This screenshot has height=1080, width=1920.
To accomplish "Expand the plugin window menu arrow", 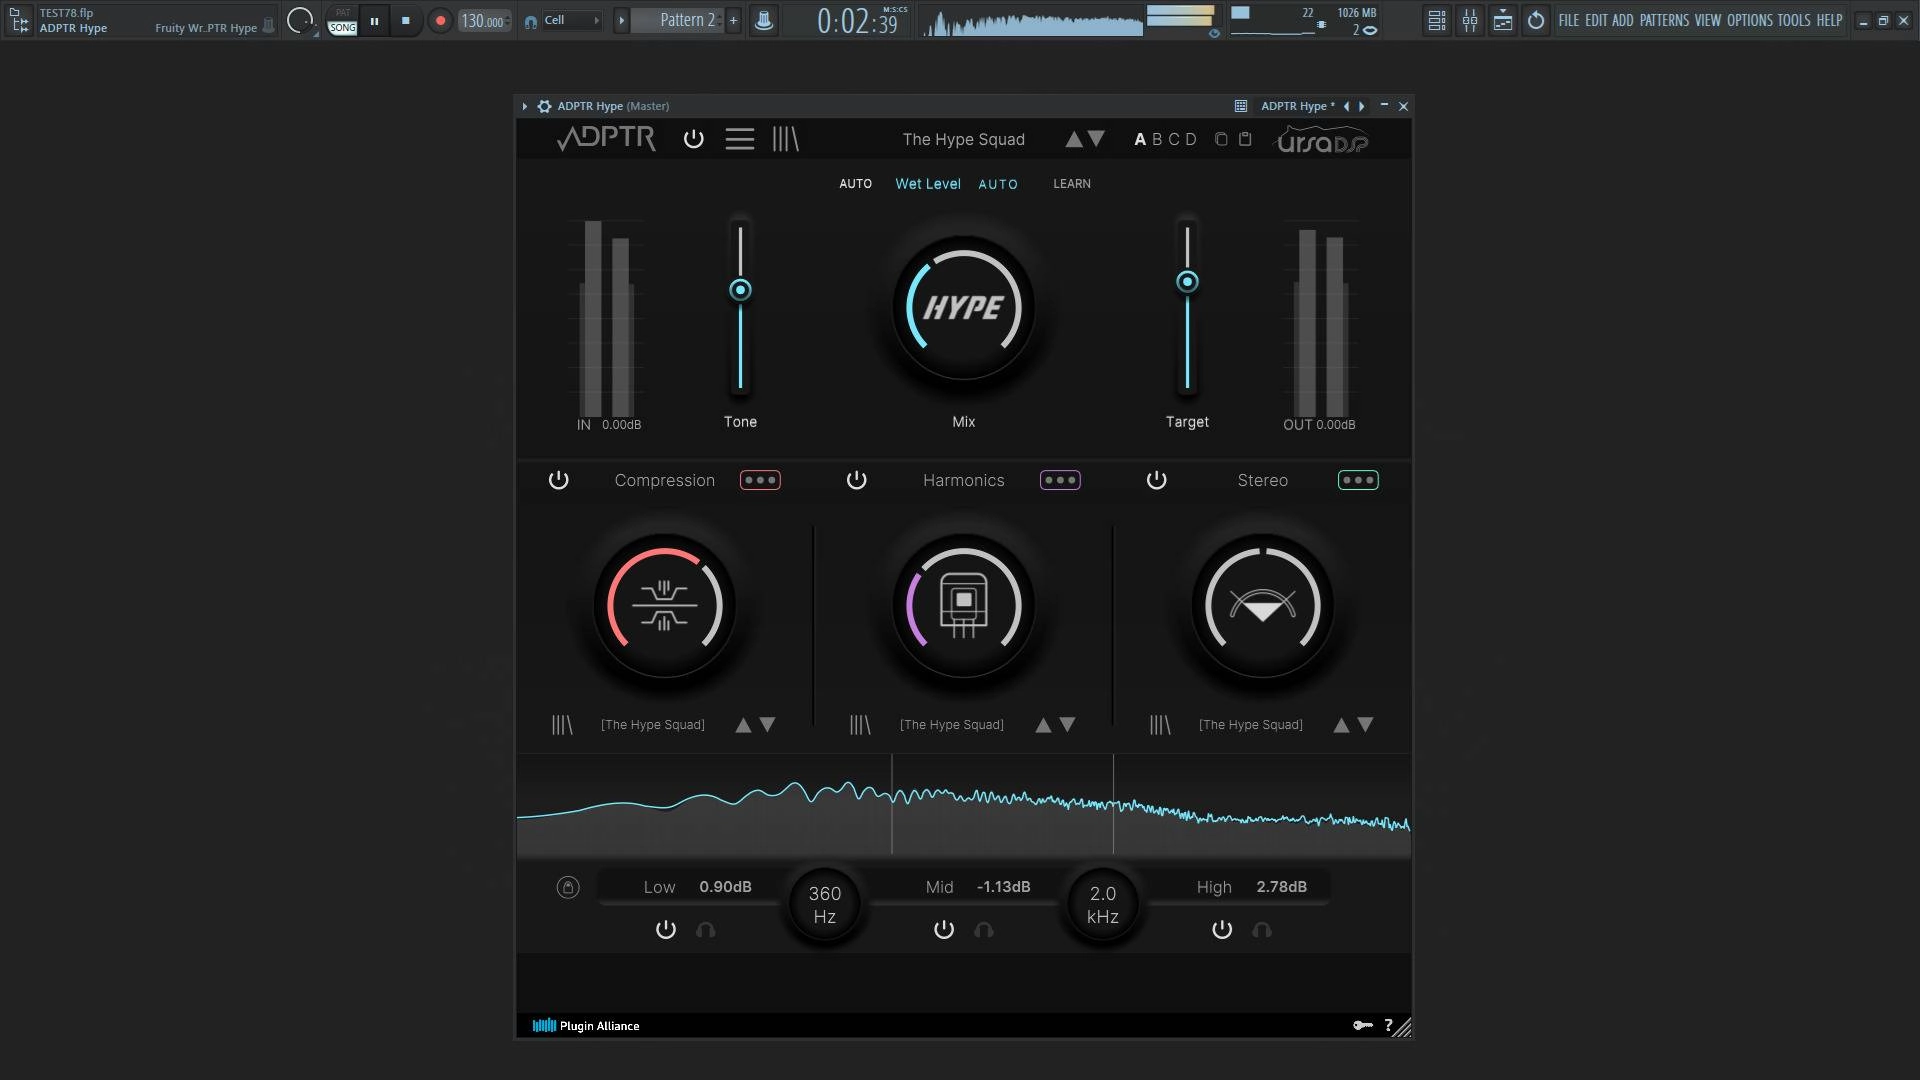I will pos(525,106).
